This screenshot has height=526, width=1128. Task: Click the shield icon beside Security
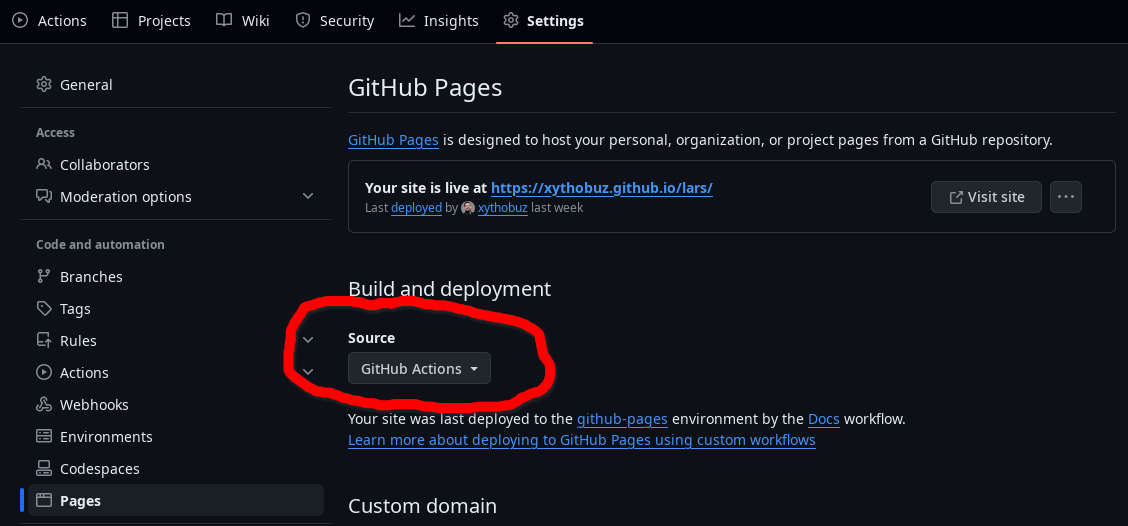(x=303, y=20)
